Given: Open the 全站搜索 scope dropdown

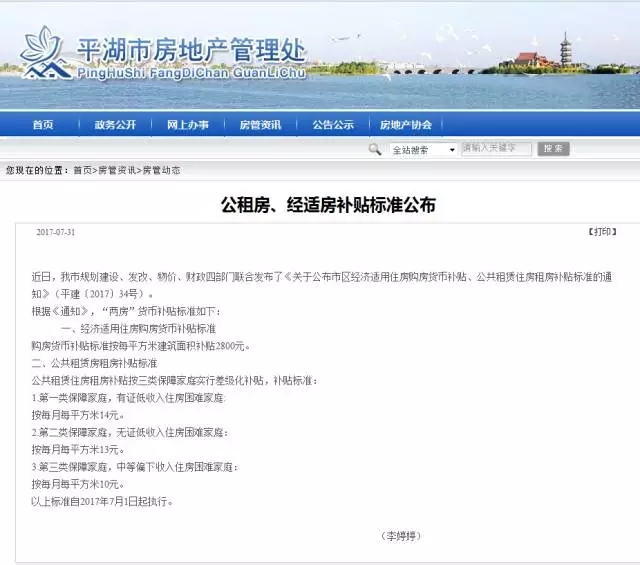Looking at the screenshot, I should tap(423, 150).
